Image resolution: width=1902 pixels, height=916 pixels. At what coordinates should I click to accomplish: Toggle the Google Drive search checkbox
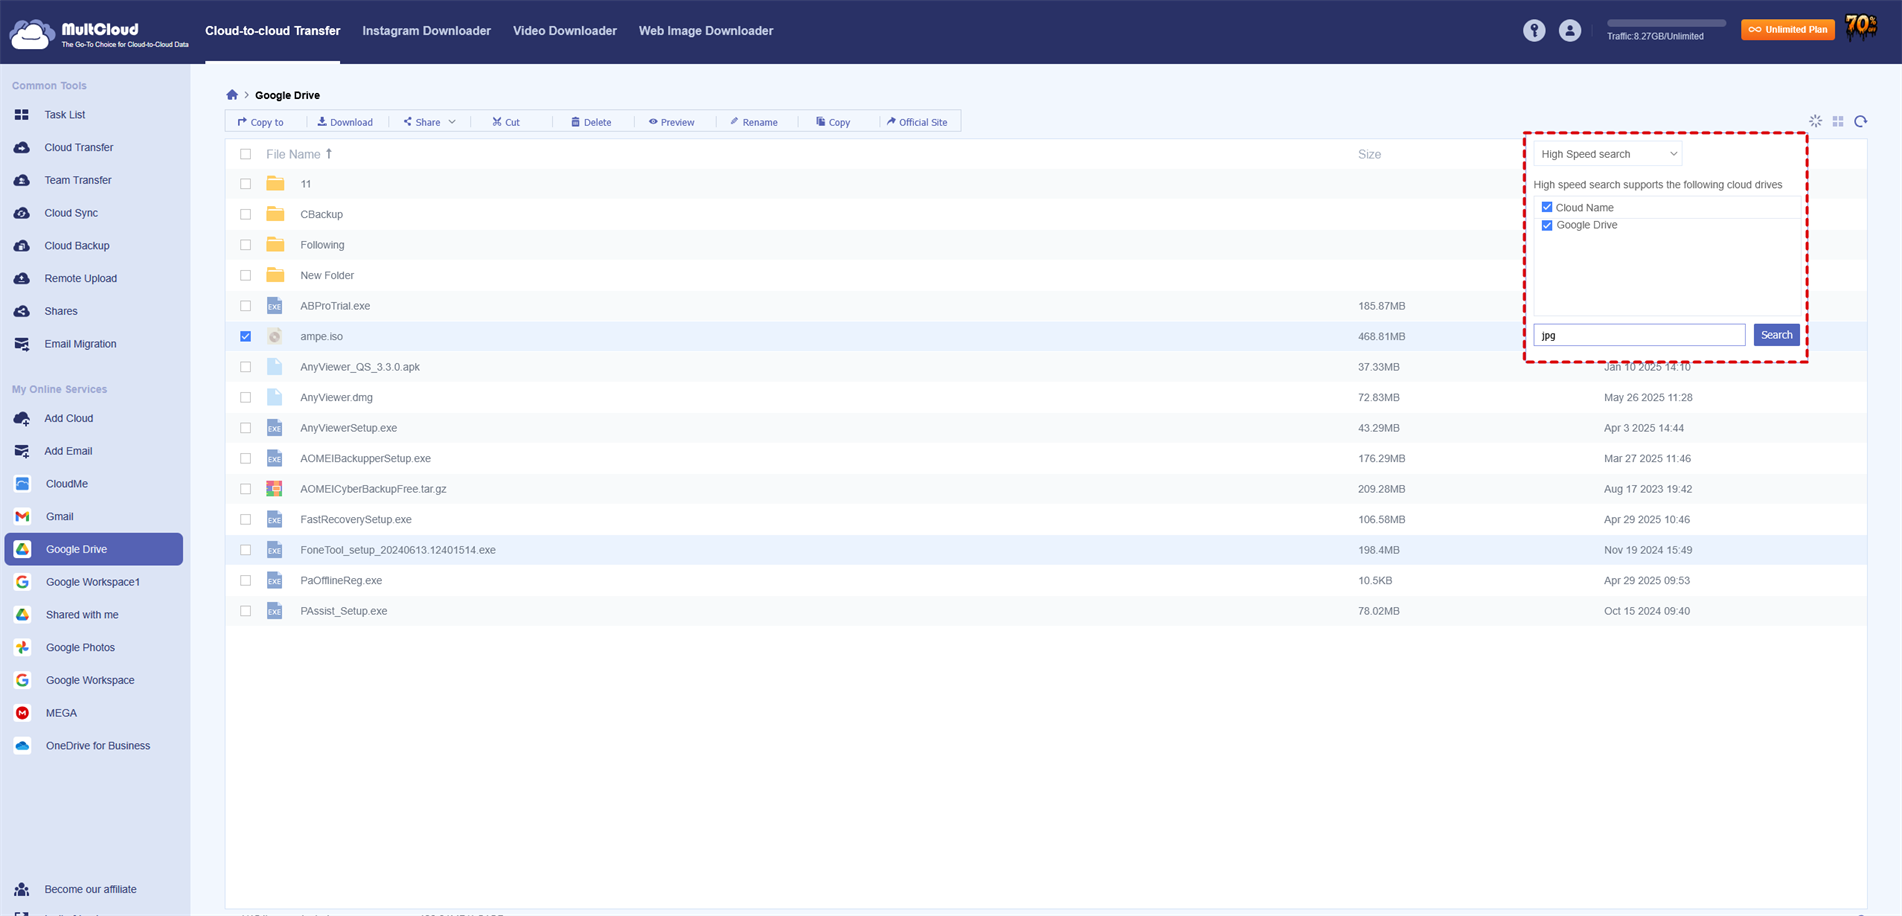pos(1547,226)
